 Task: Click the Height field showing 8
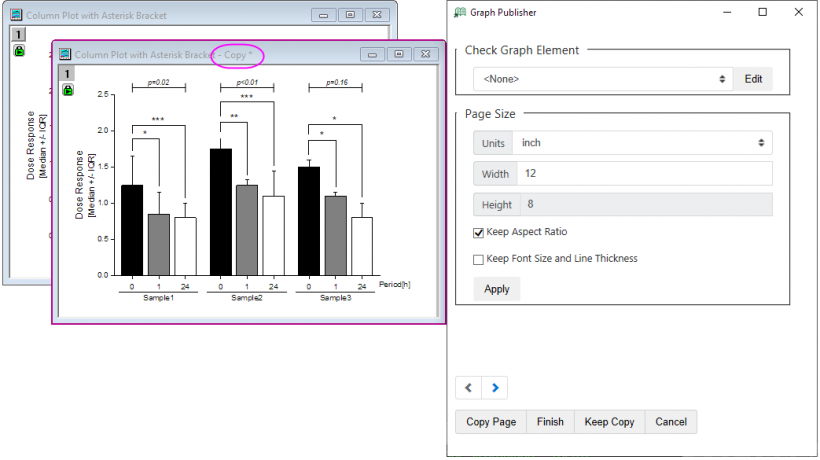646,204
